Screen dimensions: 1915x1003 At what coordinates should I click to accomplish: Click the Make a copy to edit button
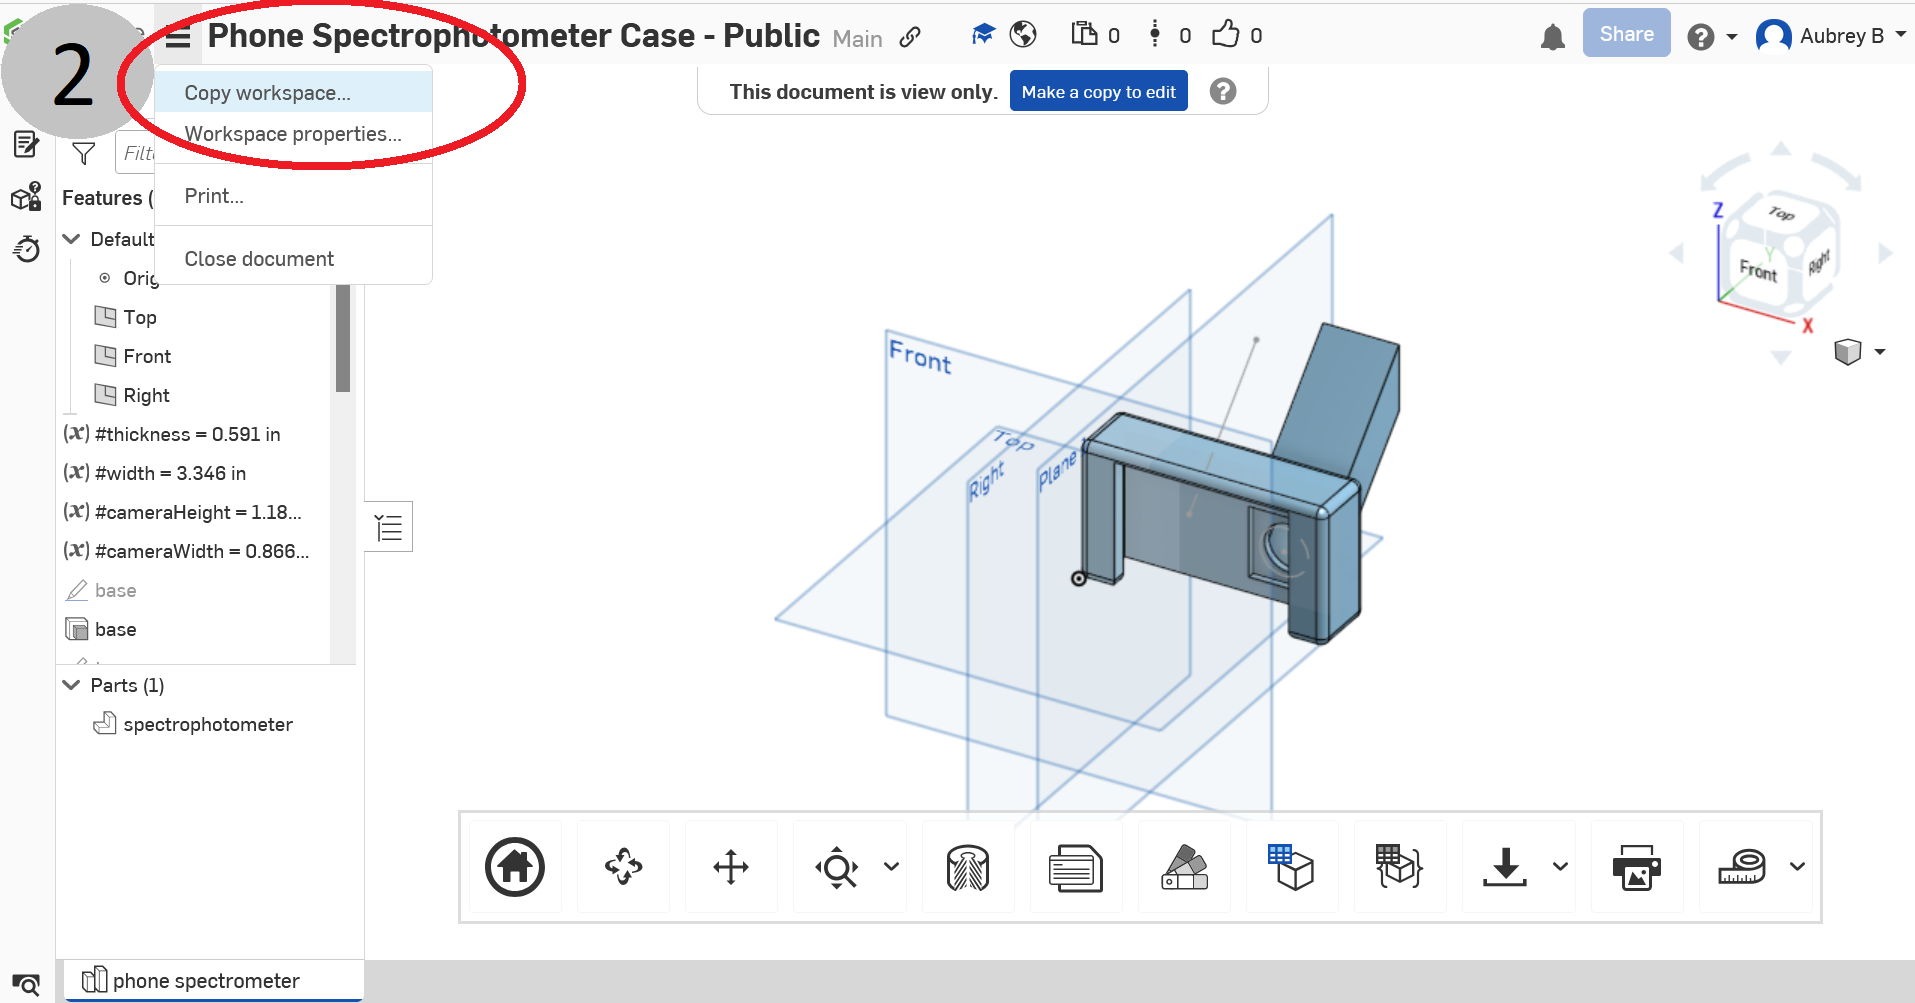[x=1098, y=91]
